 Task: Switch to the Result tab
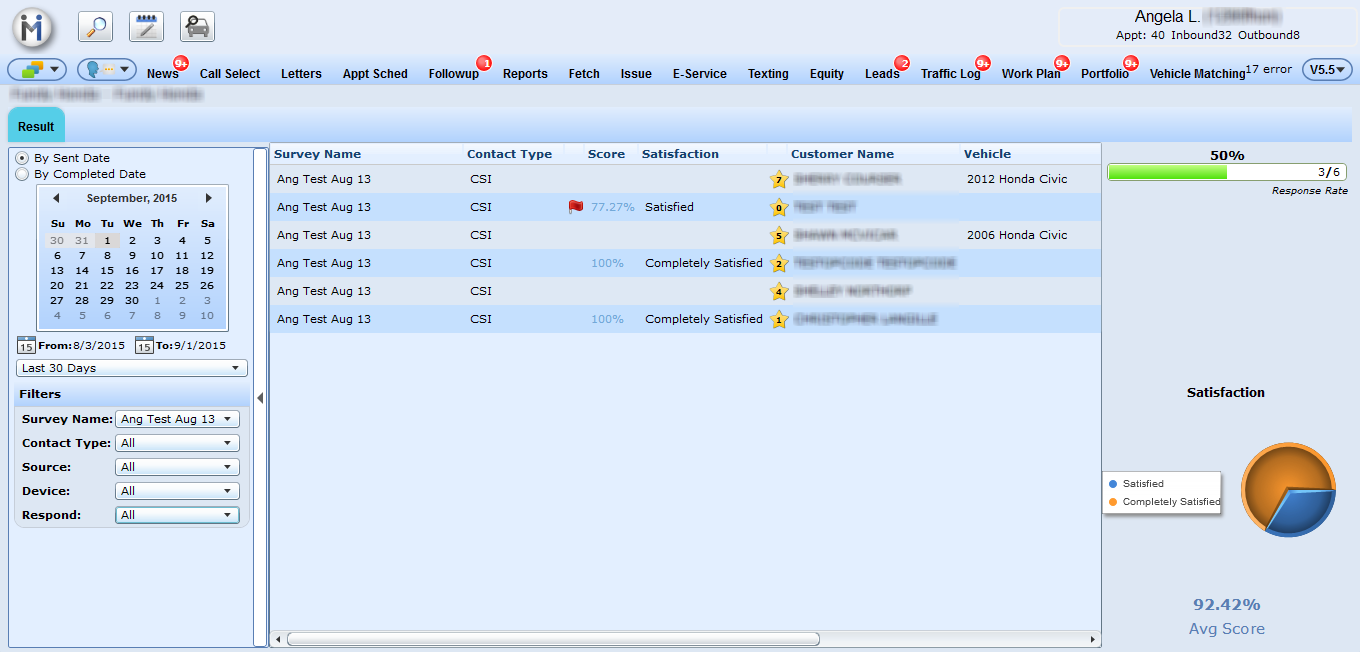point(36,127)
